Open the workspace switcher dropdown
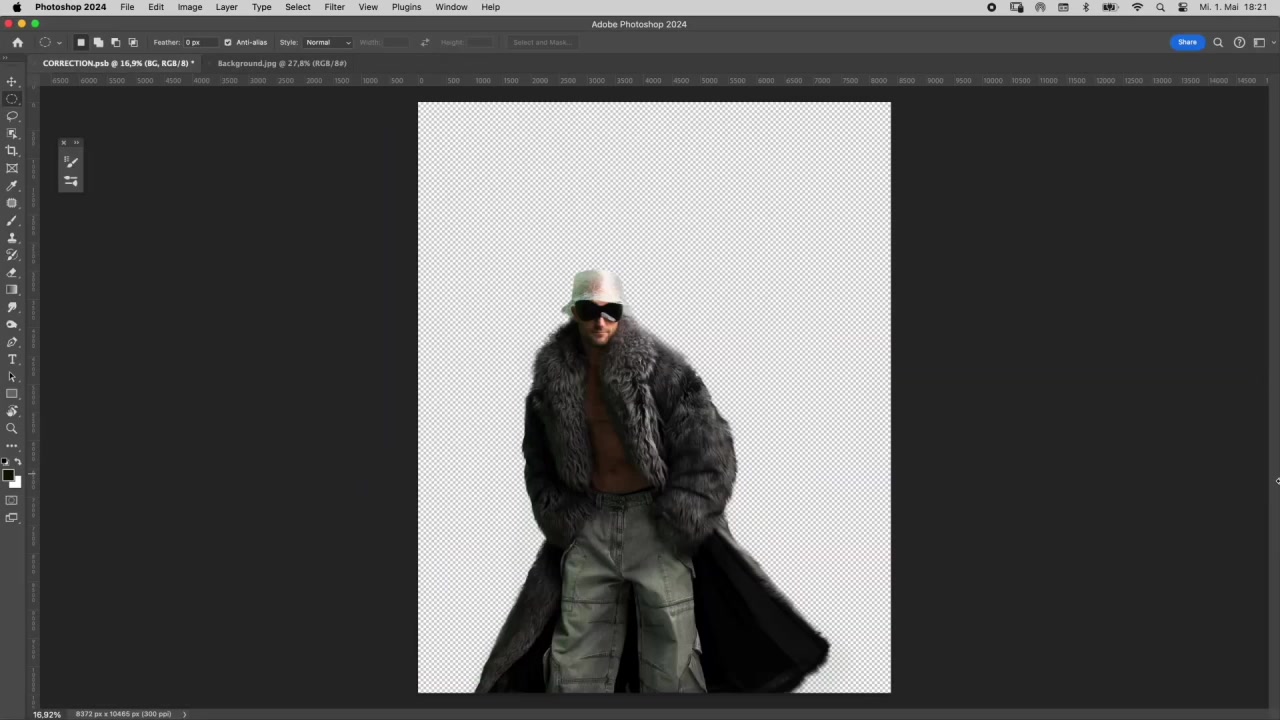This screenshot has height=720, width=1280. [x=1261, y=43]
